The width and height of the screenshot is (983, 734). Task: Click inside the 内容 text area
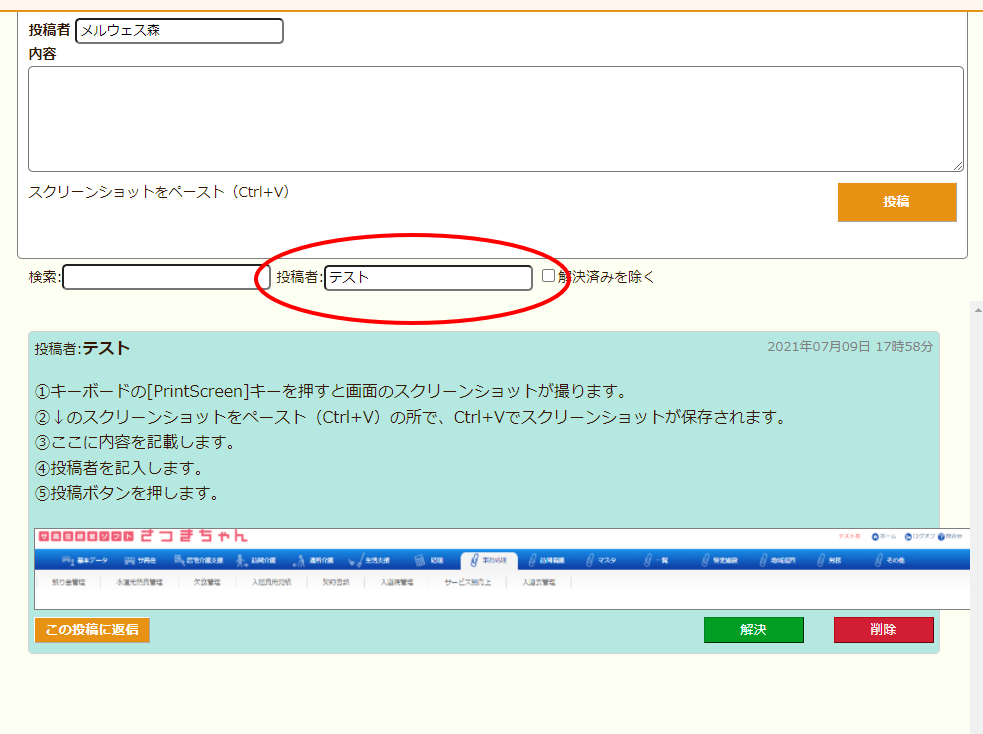coord(495,118)
